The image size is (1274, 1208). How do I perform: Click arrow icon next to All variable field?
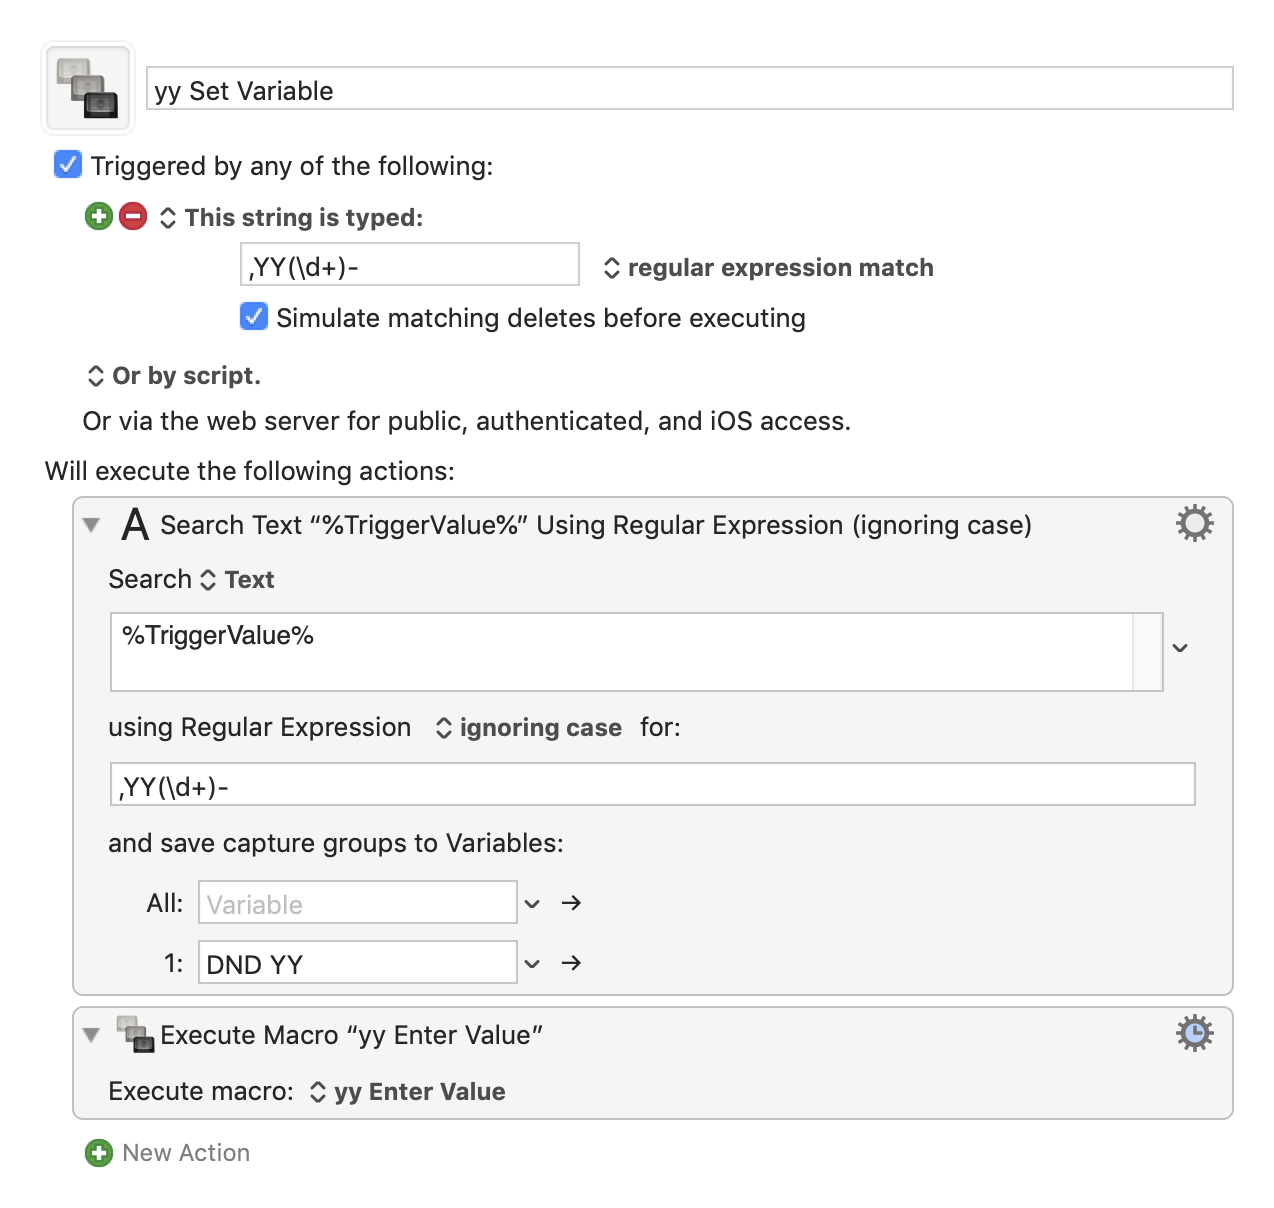571,903
